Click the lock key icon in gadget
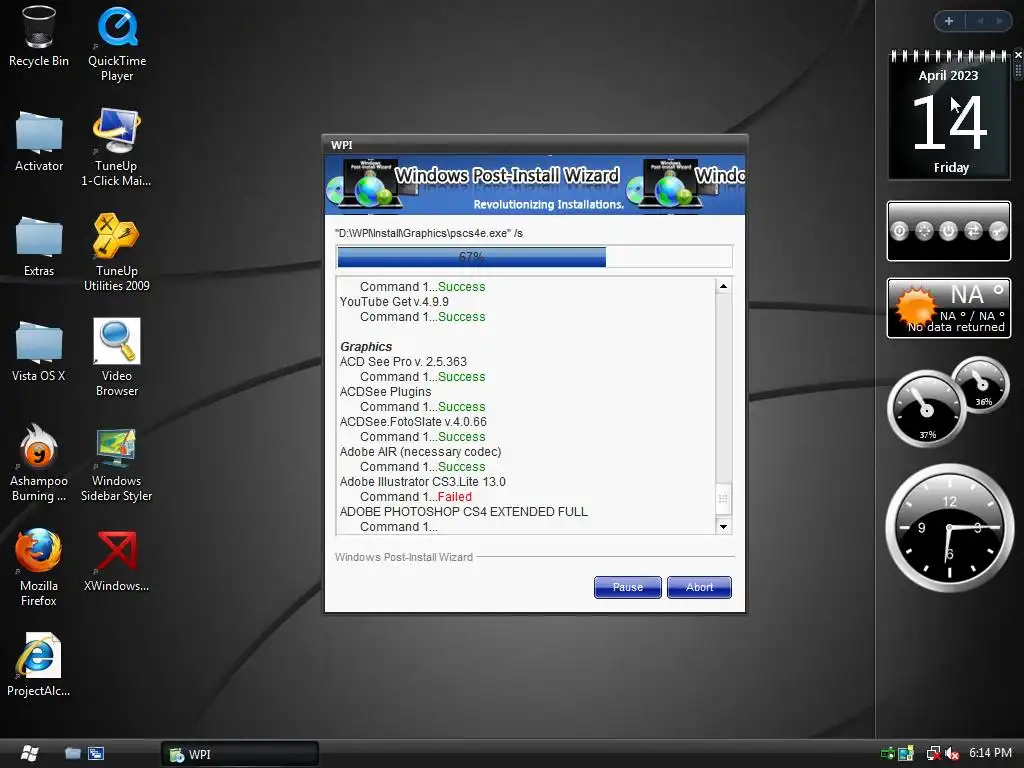The width and height of the screenshot is (1024, 768). [998, 231]
